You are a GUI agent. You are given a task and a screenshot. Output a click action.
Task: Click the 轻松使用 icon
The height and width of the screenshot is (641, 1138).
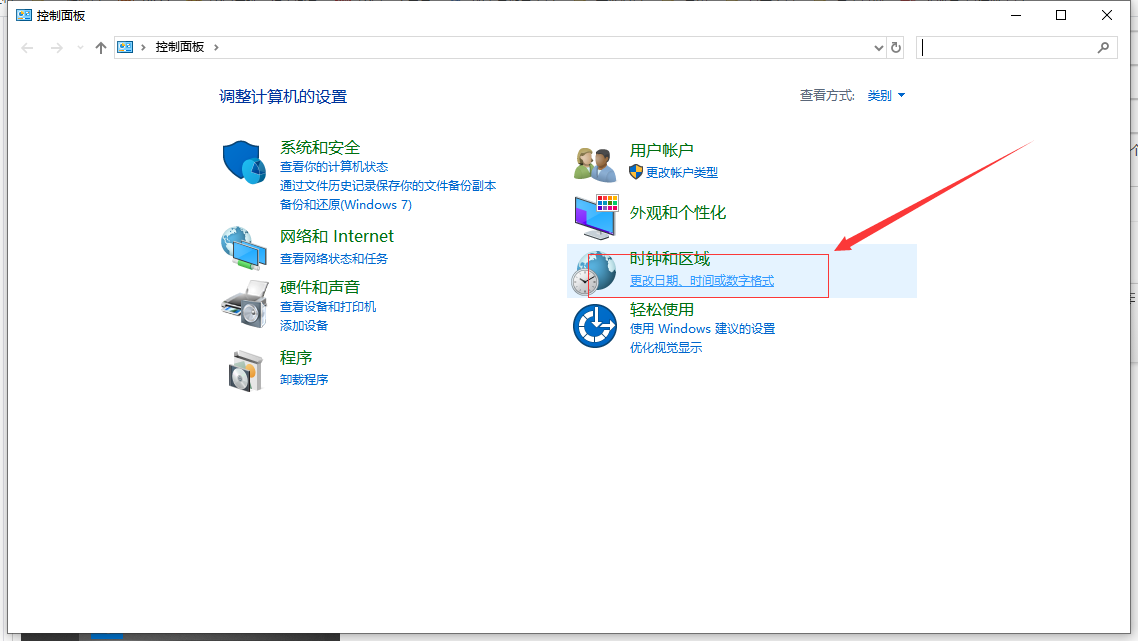[x=594, y=326]
